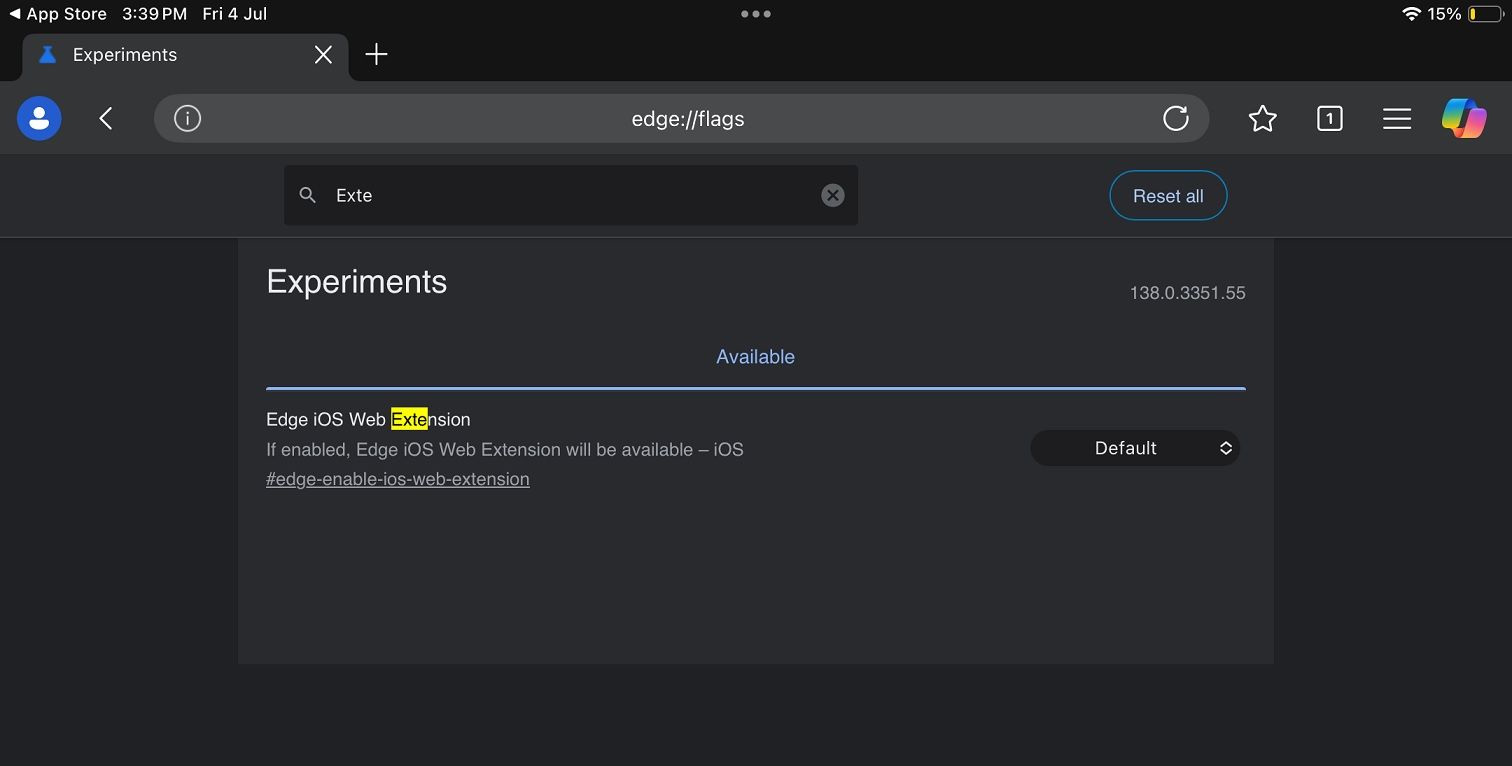This screenshot has width=1512, height=766.
Task: Launch Copilot from the toolbar
Action: click(x=1464, y=119)
